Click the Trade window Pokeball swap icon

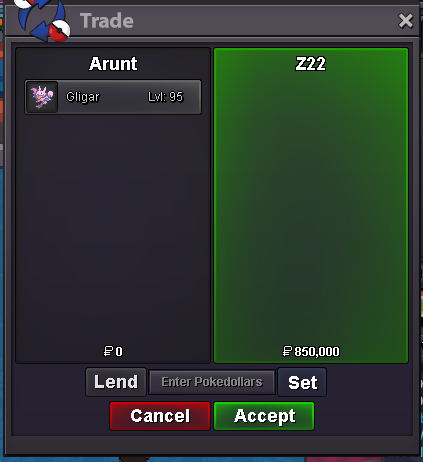(43, 20)
